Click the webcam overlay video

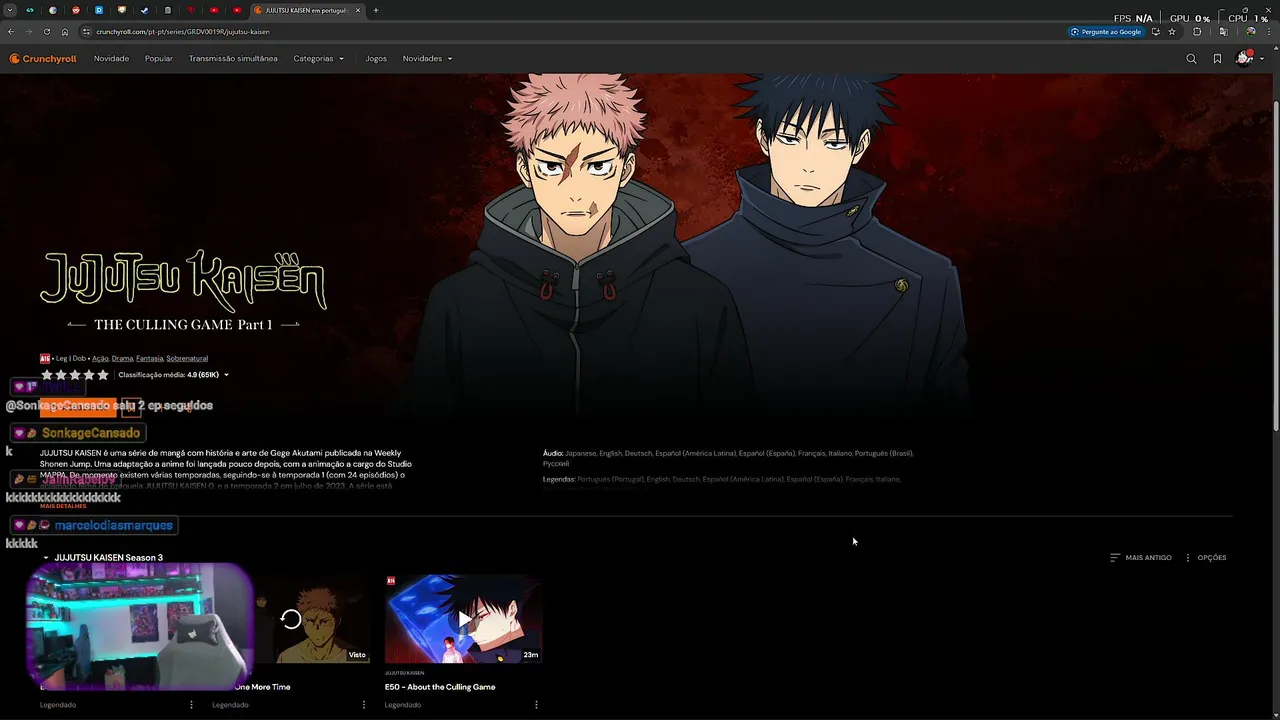(139, 627)
